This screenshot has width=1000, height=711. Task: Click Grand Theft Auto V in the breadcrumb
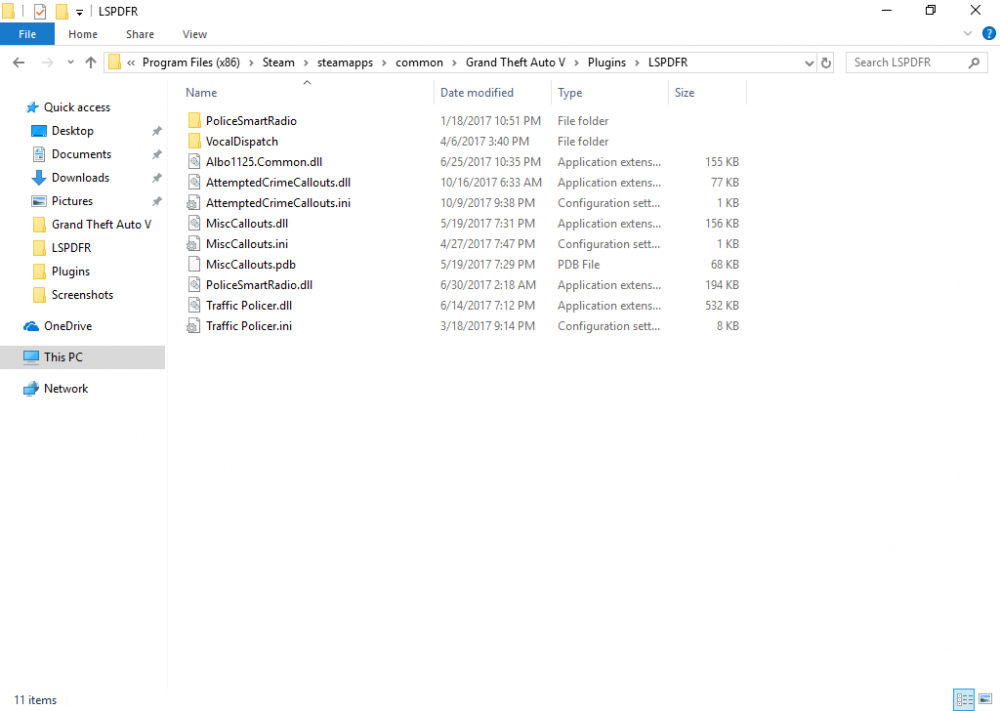(x=515, y=62)
